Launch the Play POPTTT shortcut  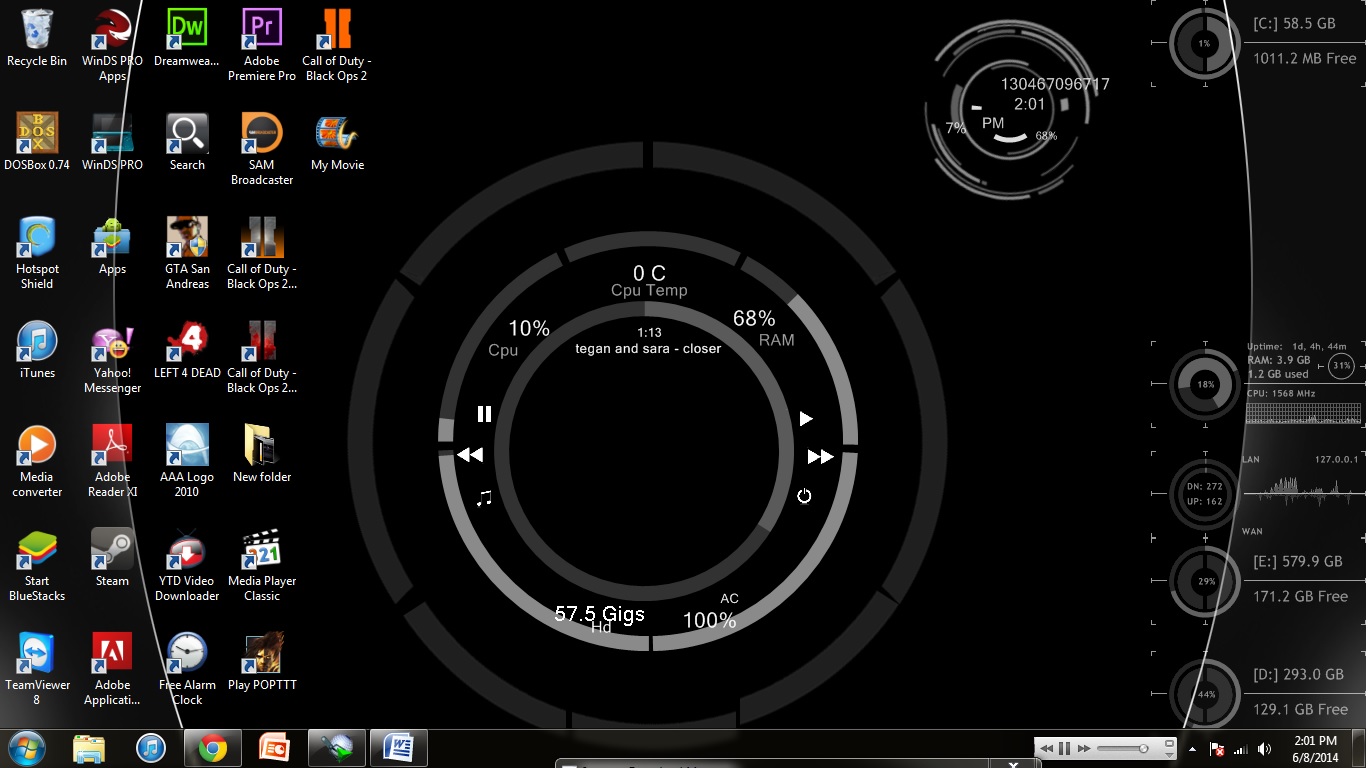pos(262,663)
